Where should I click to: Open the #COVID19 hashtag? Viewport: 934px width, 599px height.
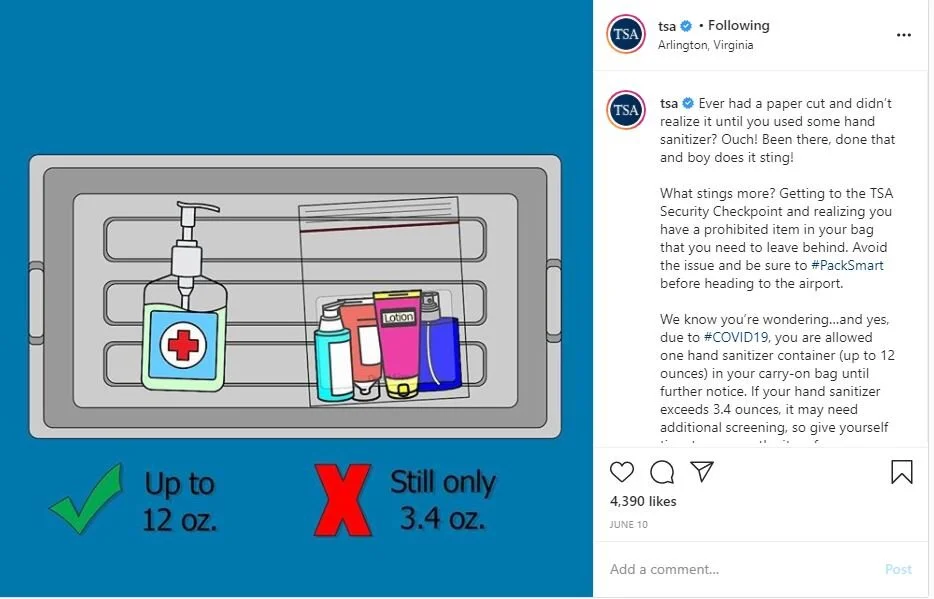click(x=736, y=338)
